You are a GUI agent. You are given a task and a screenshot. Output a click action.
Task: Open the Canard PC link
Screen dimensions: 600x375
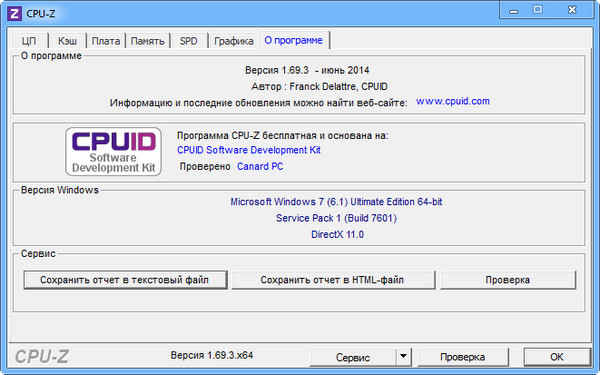(x=260, y=166)
